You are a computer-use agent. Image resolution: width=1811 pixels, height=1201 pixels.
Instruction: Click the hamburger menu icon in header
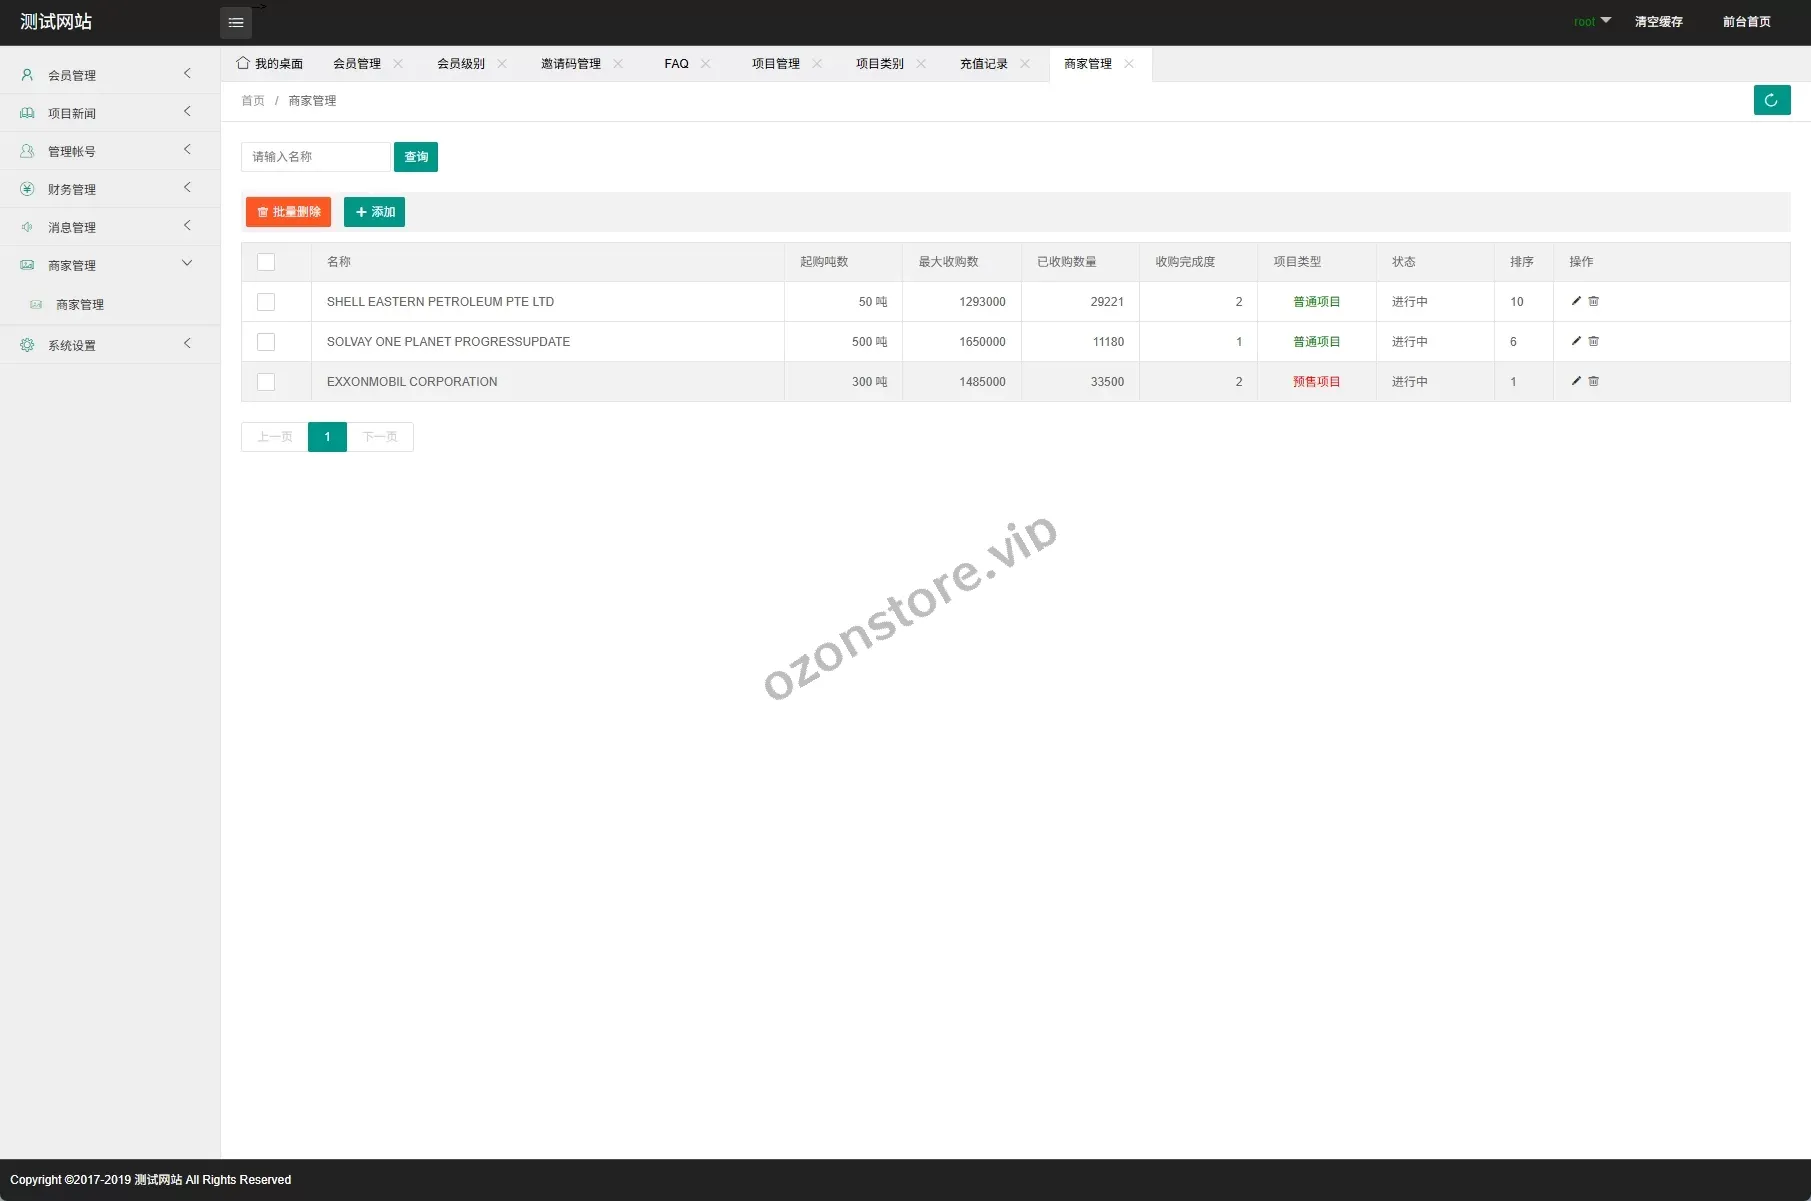click(x=236, y=22)
